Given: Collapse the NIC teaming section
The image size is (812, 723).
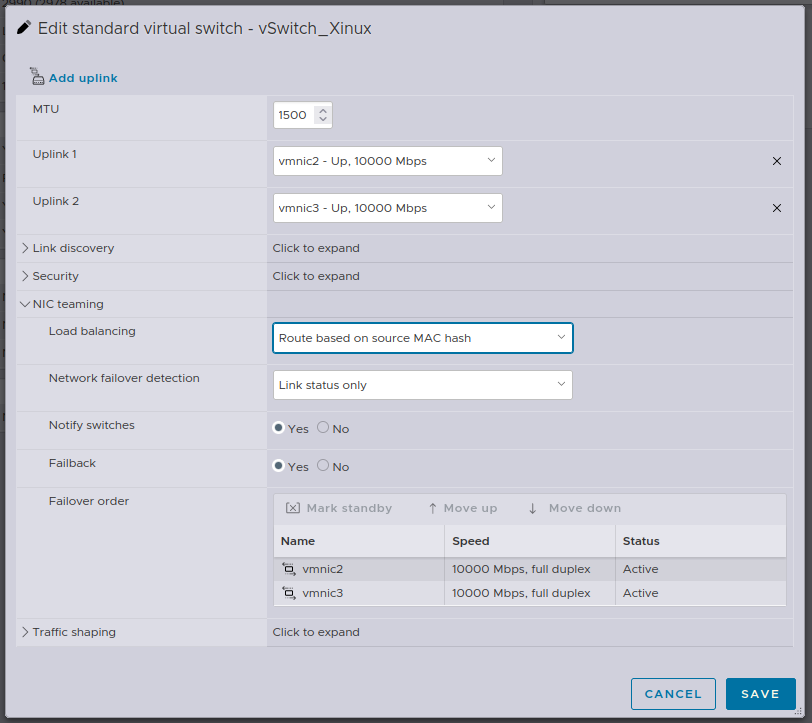Looking at the screenshot, I should point(26,304).
